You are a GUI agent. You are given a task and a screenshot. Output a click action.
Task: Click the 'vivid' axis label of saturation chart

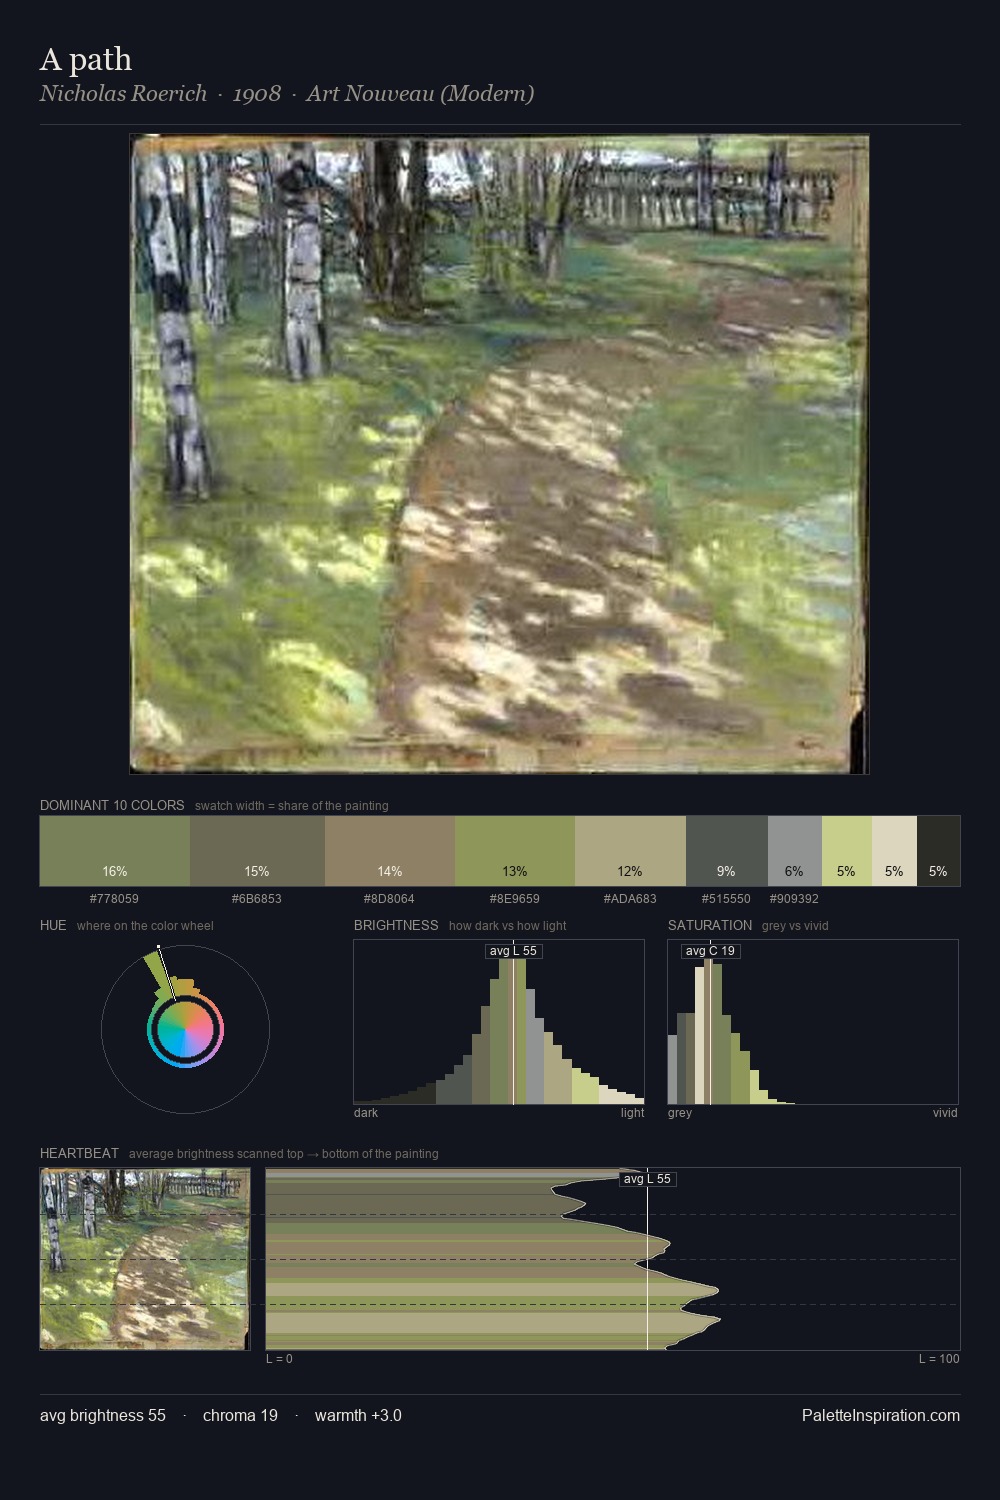(x=945, y=1113)
